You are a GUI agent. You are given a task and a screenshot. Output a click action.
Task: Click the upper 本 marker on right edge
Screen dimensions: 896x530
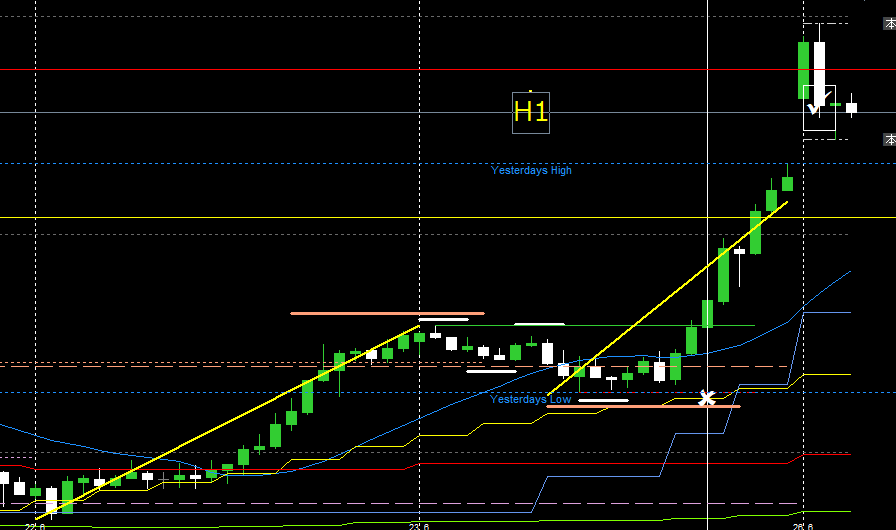click(889, 23)
